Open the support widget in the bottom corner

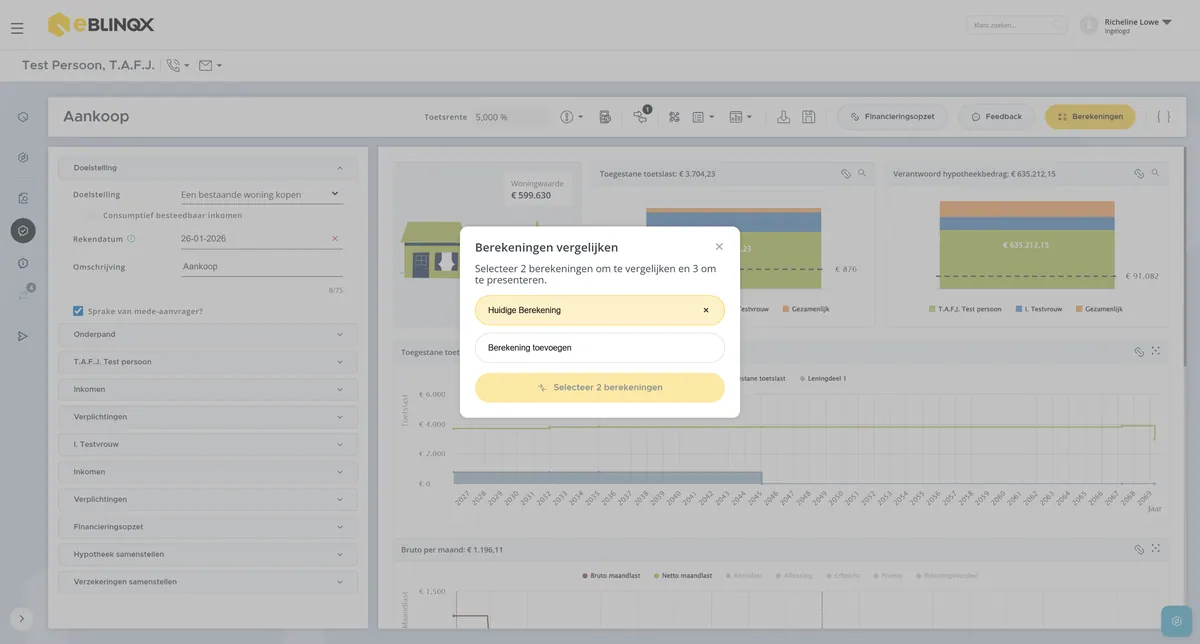coord(1177,621)
